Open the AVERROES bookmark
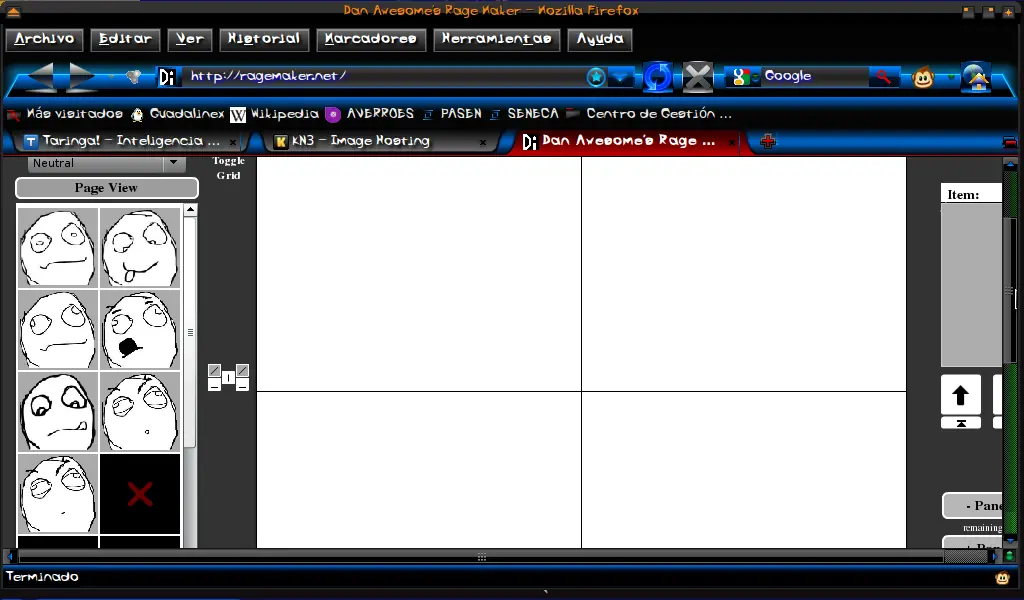The image size is (1024, 600). (370, 114)
